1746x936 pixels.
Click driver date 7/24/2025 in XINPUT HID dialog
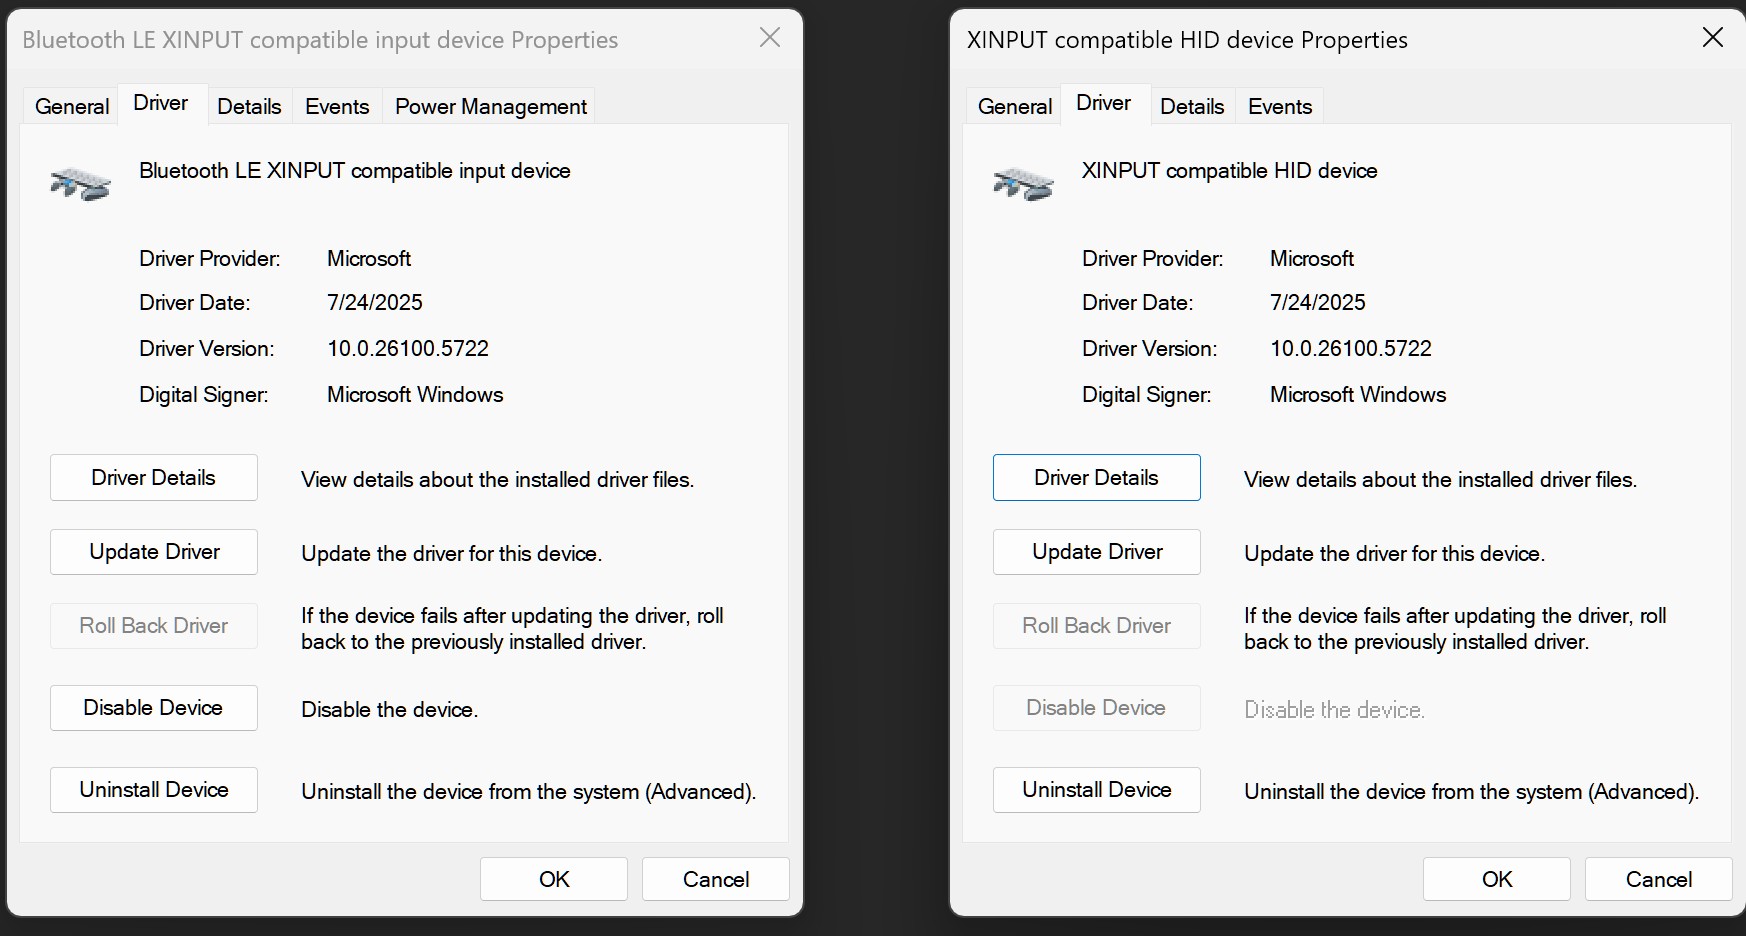pyautogui.click(x=1318, y=303)
